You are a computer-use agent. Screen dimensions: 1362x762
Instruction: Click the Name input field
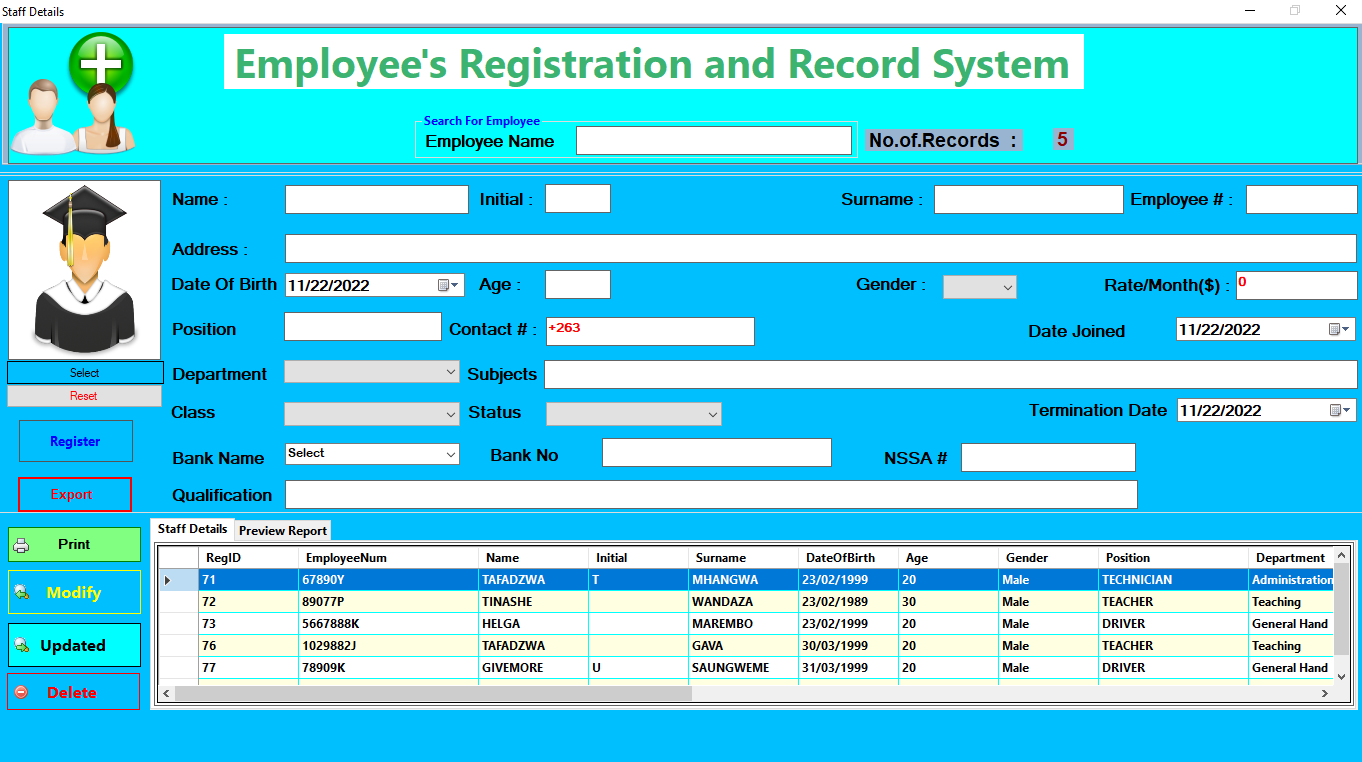click(377, 199)
